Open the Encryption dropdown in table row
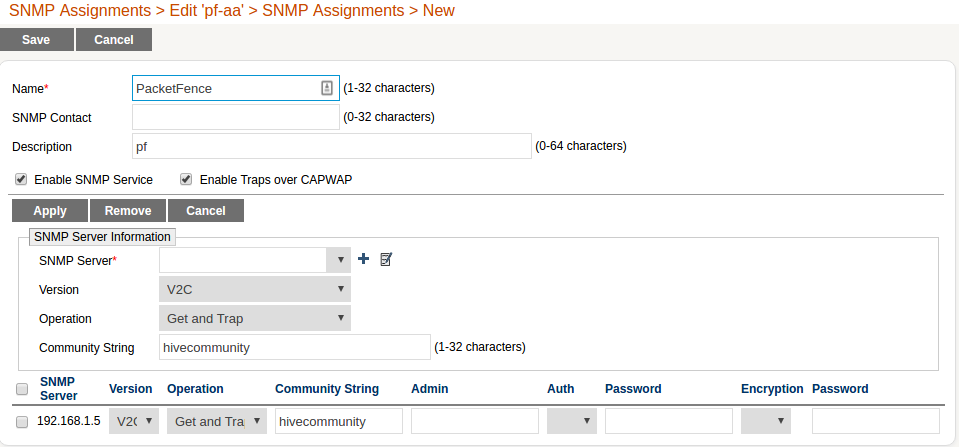This screenshot has height=447, width=959. coord(765,421)
